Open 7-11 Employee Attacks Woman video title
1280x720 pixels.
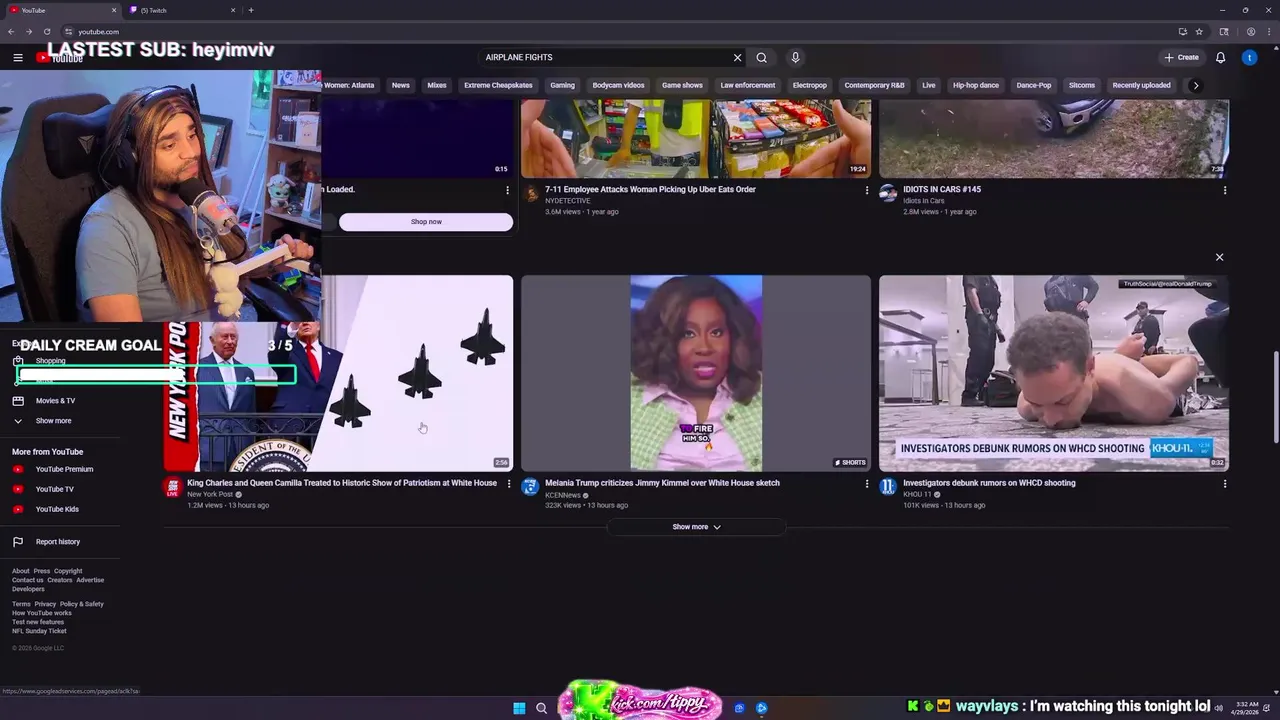point(650,189)
